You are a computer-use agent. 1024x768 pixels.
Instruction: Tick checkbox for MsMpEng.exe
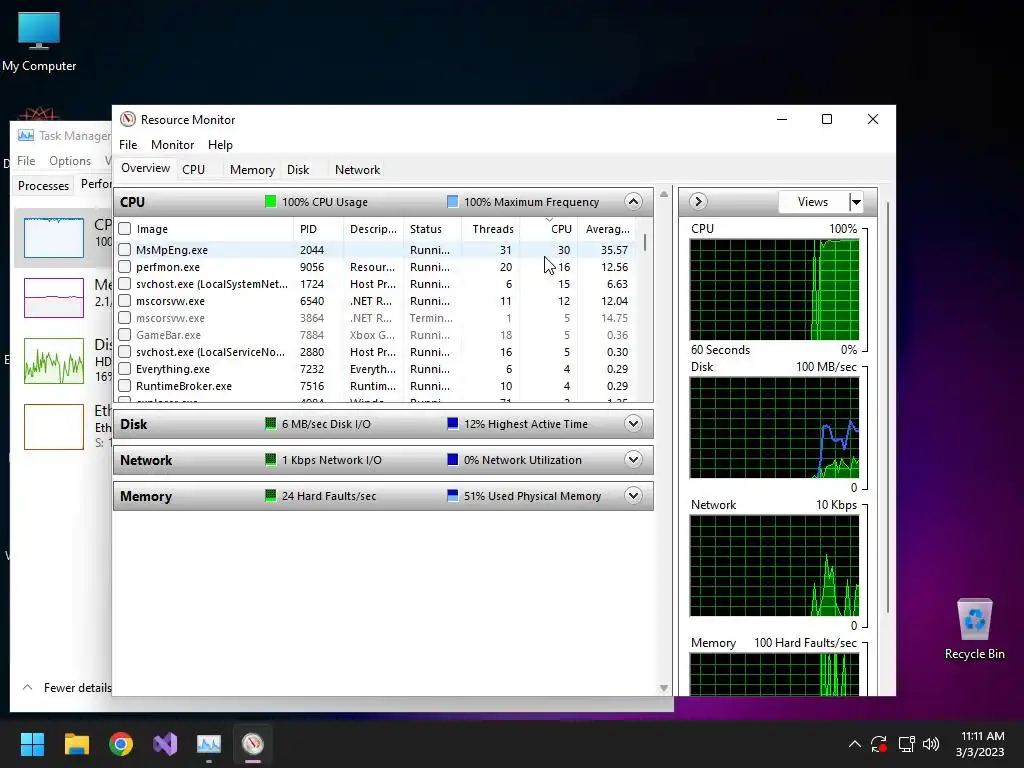(125, 249)
